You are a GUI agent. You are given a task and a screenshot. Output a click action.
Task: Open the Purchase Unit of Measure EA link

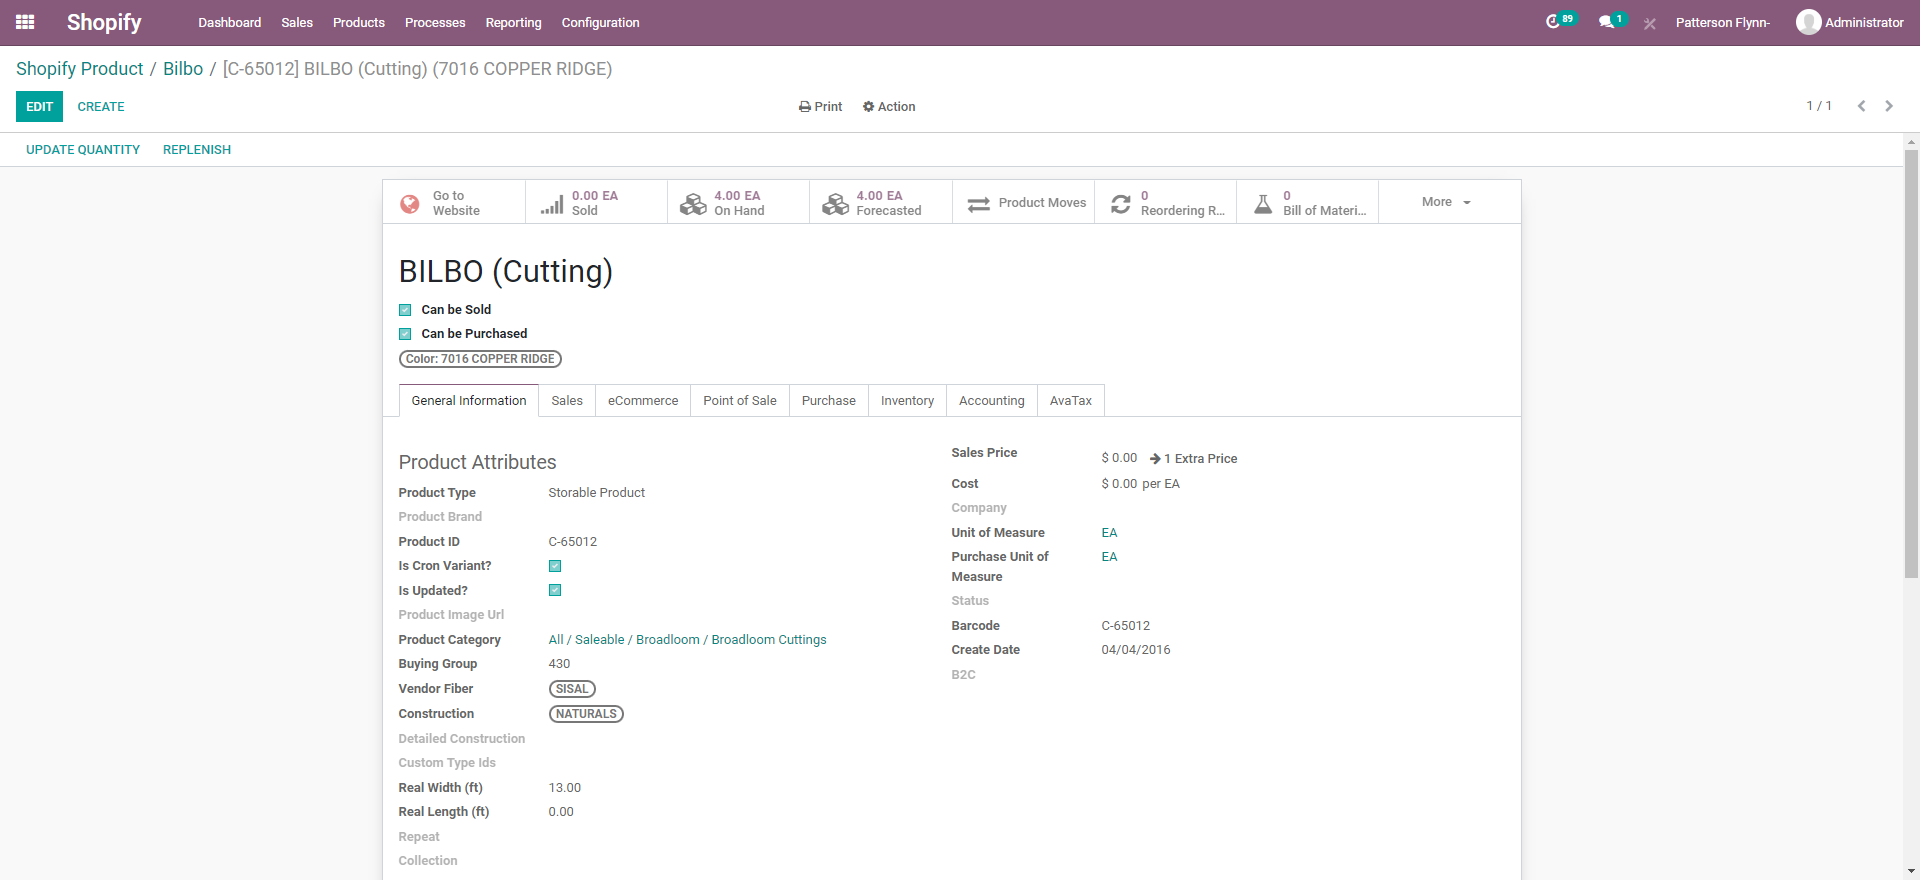[1110, 557]
